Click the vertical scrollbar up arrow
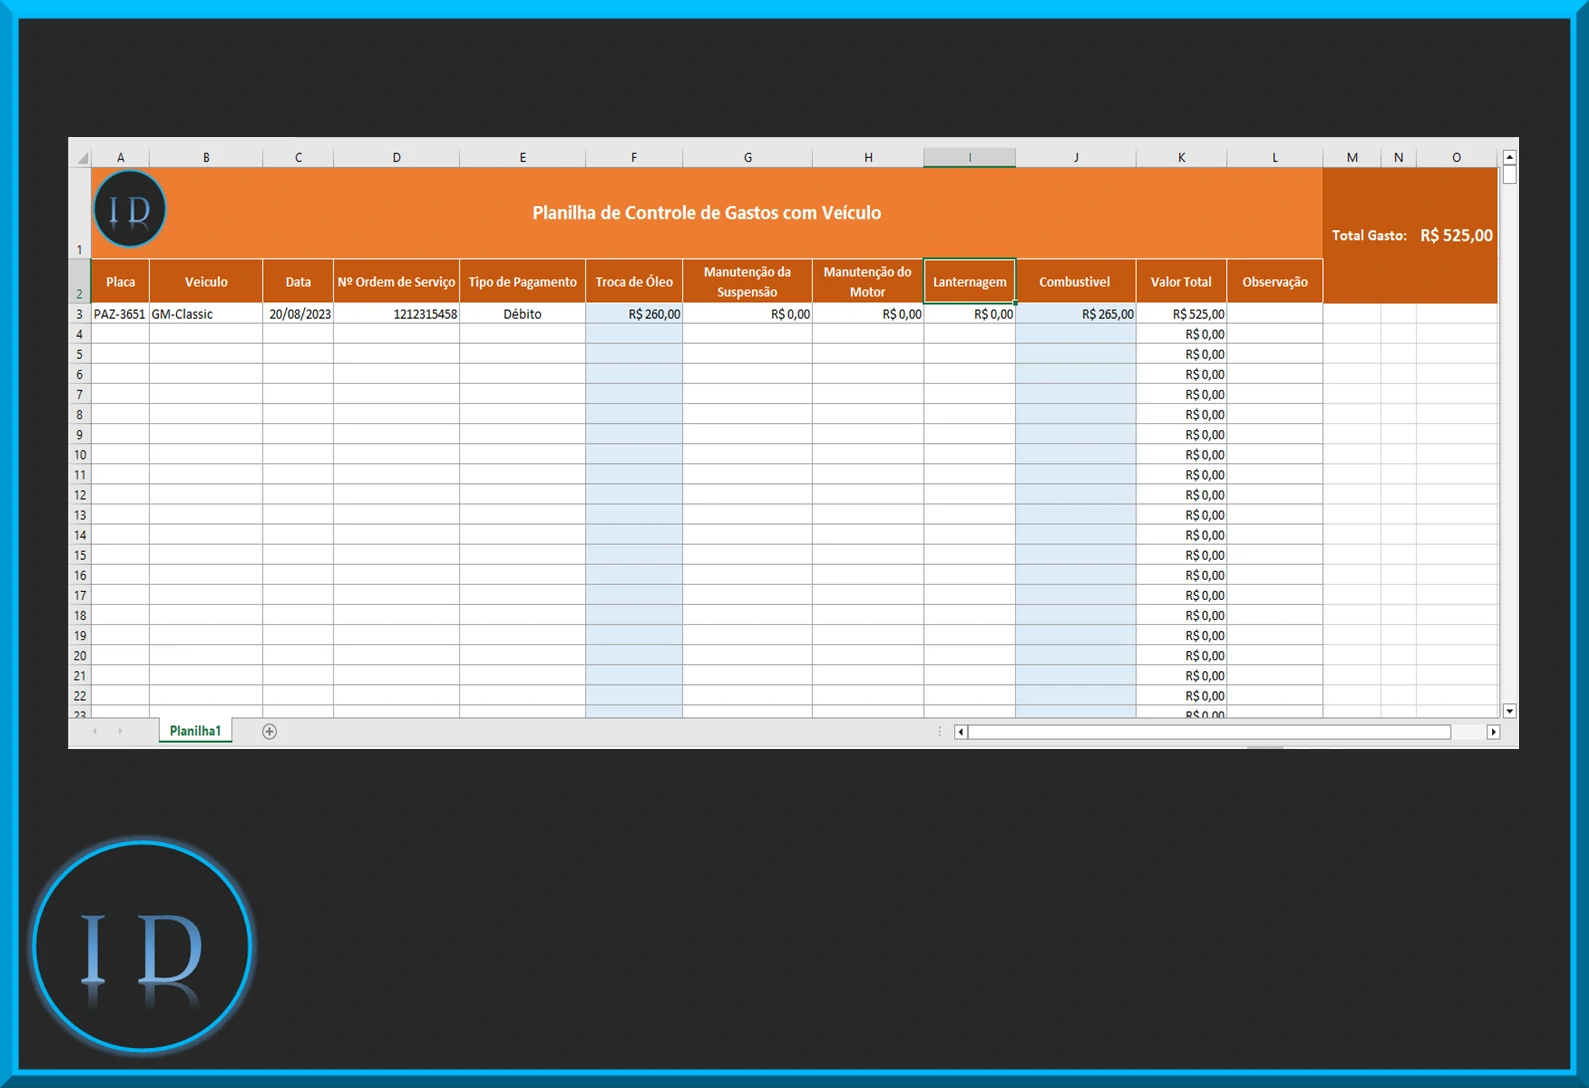Viewport: 1589px width, 1089px height. coord(1510,157)
